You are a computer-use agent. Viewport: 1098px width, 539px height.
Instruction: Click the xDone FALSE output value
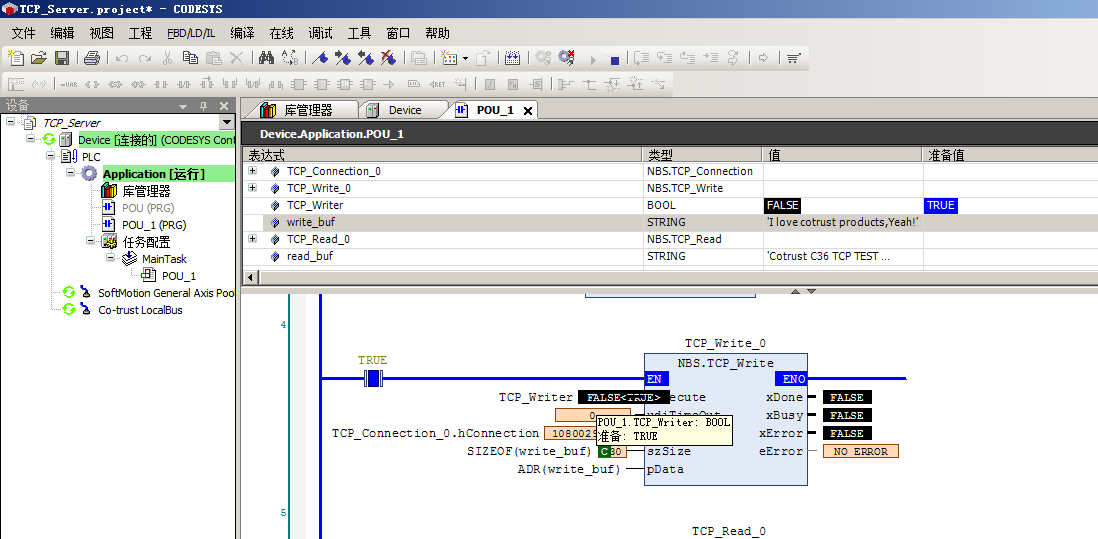click(x=847, y=398)
